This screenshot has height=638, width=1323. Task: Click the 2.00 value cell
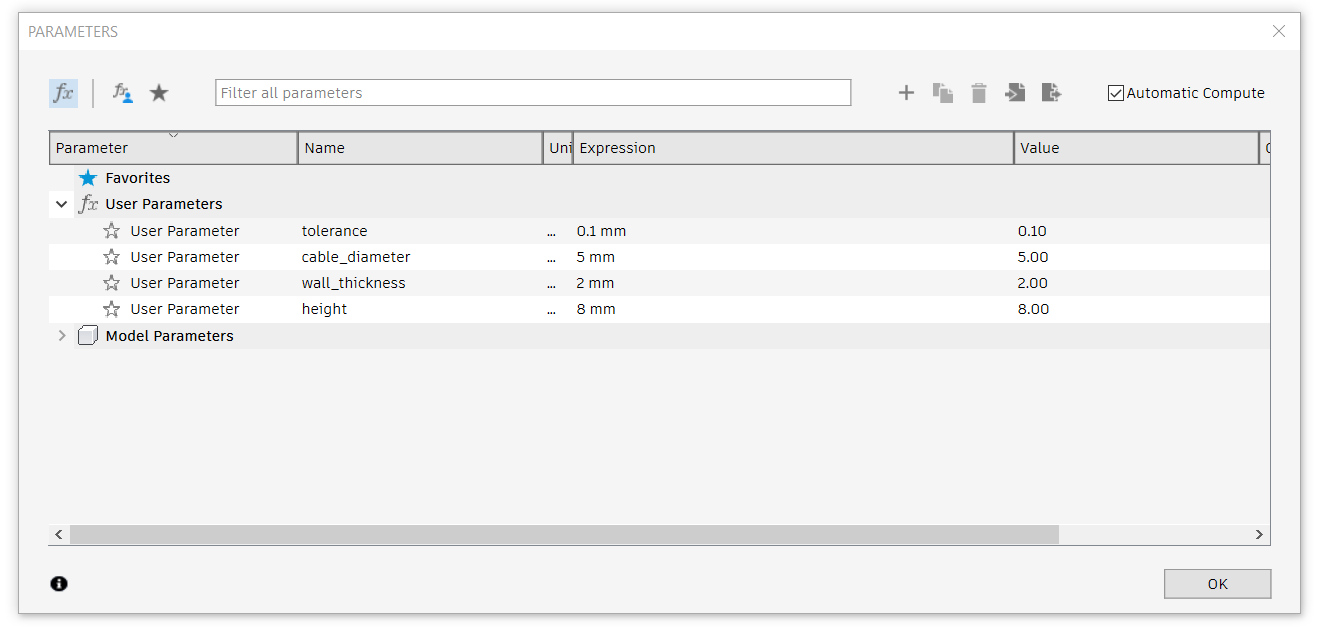(x=1136, y=283)
